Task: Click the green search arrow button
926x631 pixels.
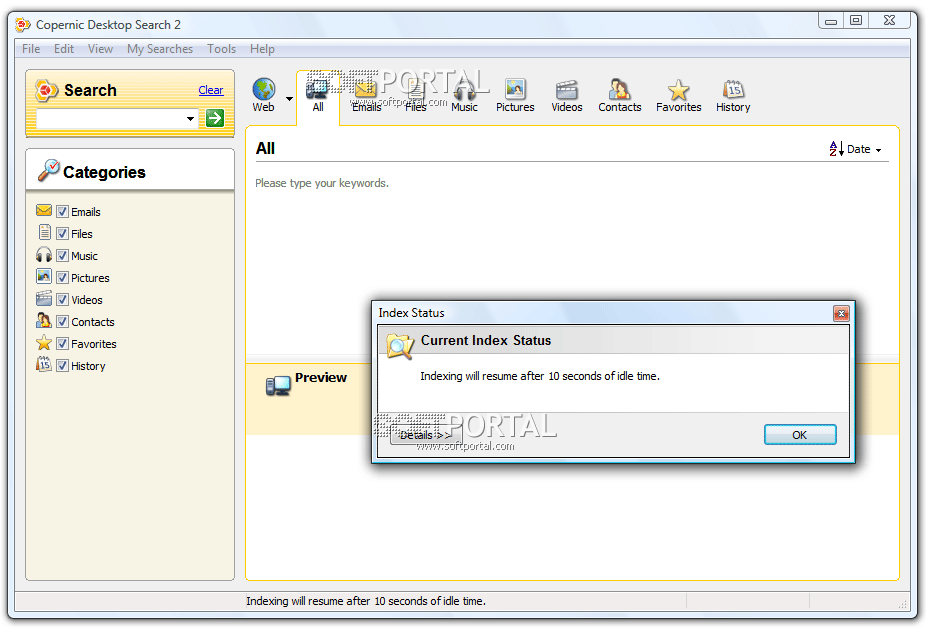Action: (x=215, y=118)
